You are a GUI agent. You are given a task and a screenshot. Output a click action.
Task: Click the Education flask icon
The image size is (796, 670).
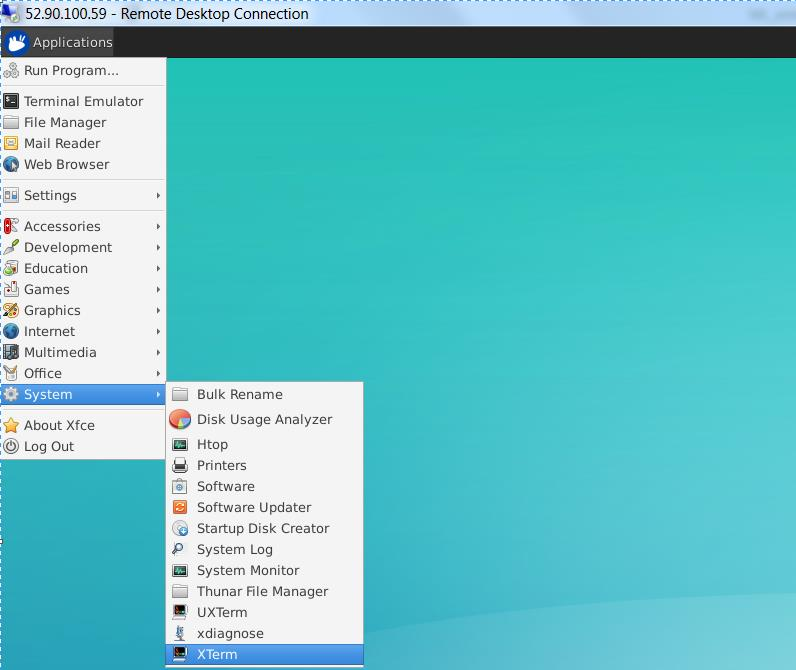coord(11,268)
